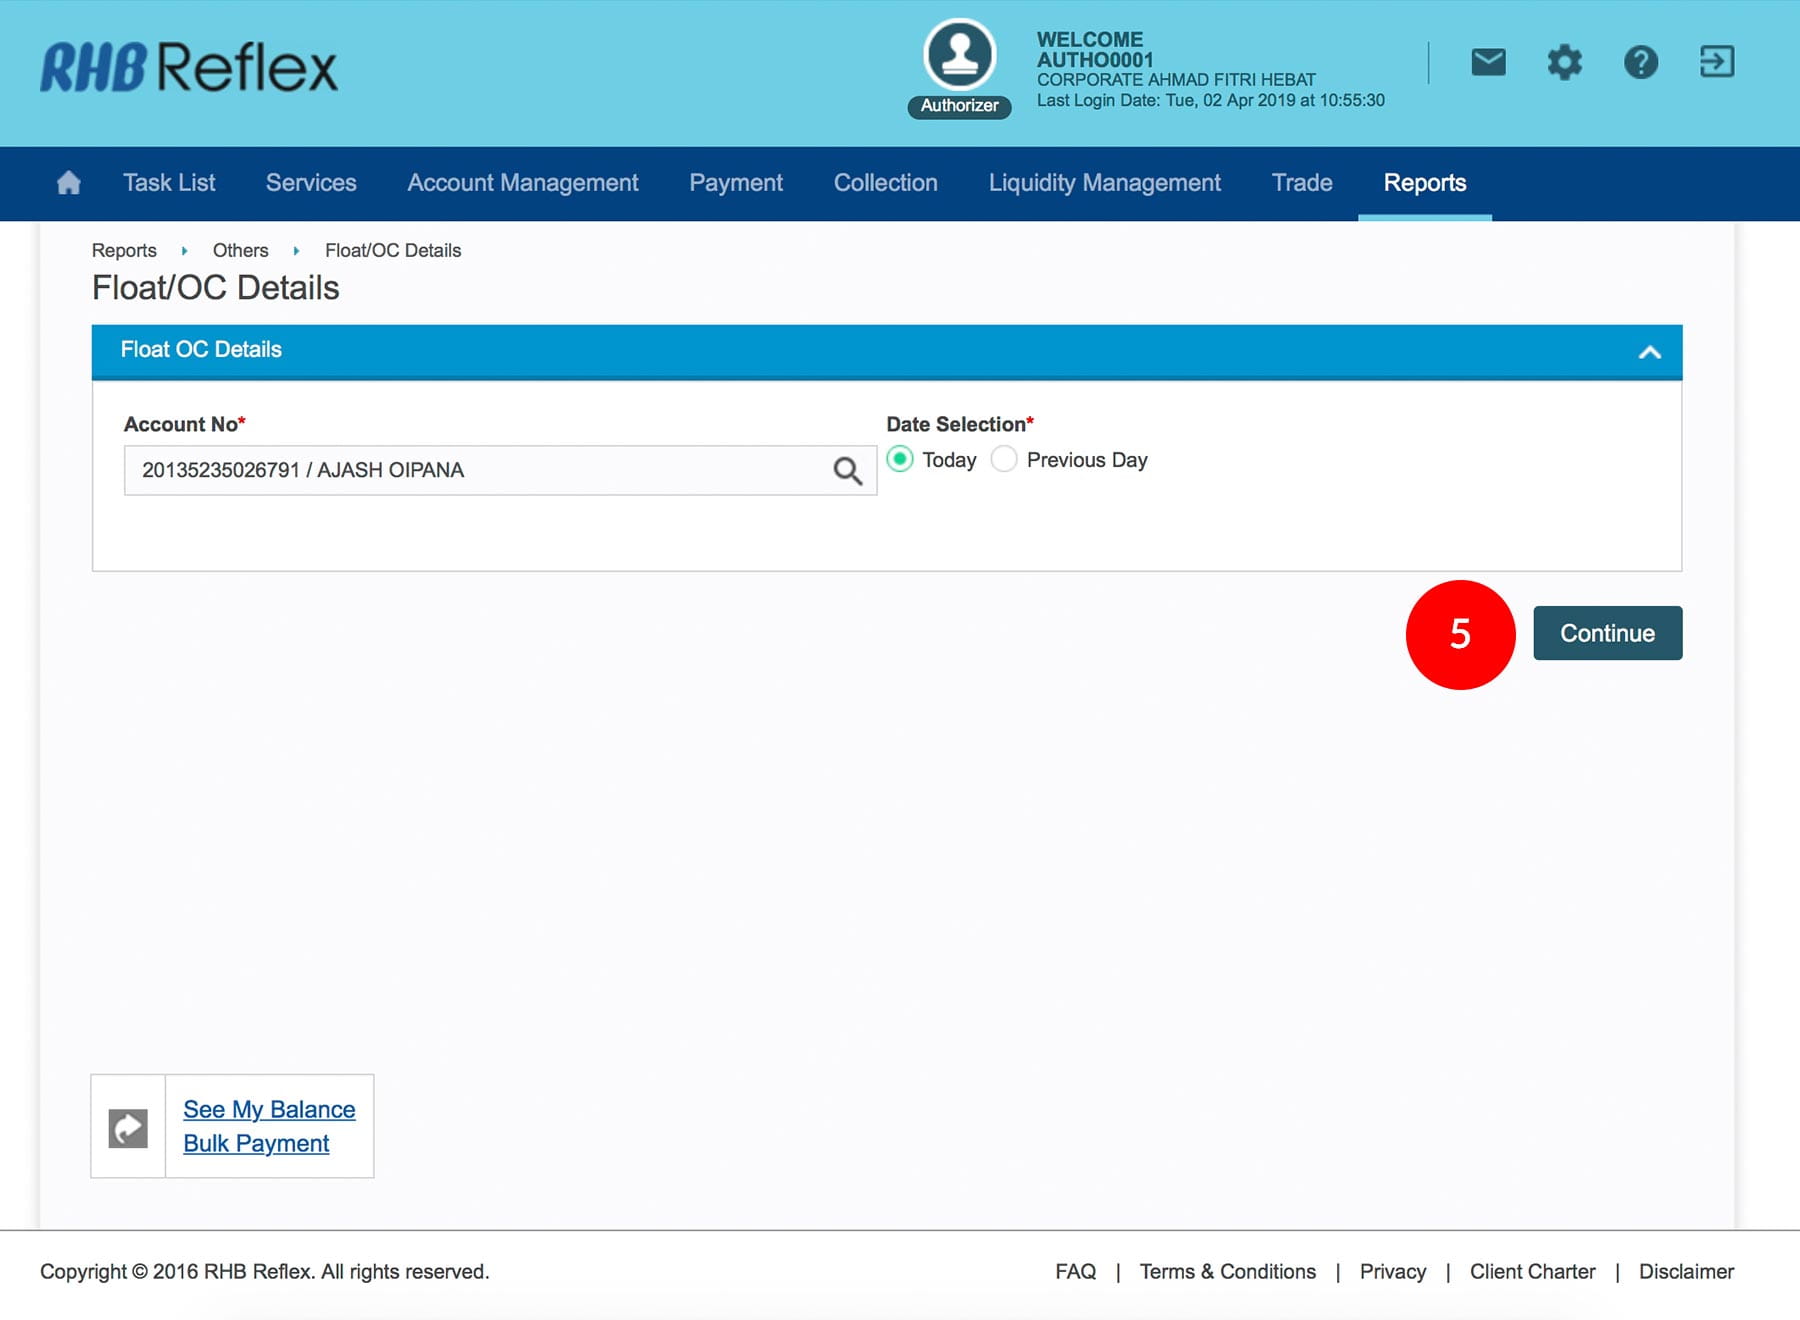Search accounts with the magnifier icon

847,471
